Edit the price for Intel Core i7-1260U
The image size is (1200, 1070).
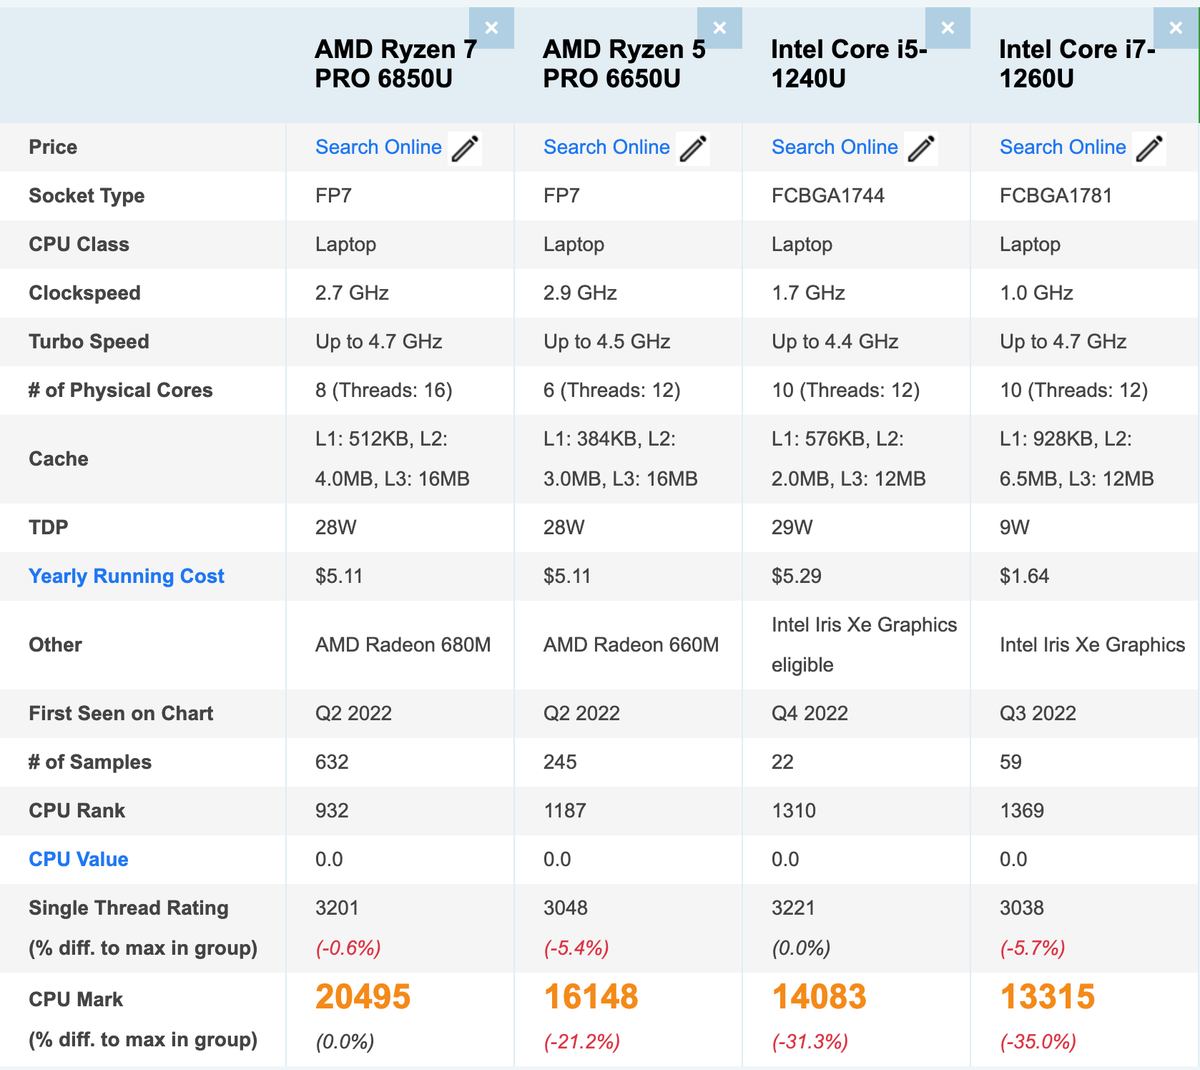(x=1150, y=148)
